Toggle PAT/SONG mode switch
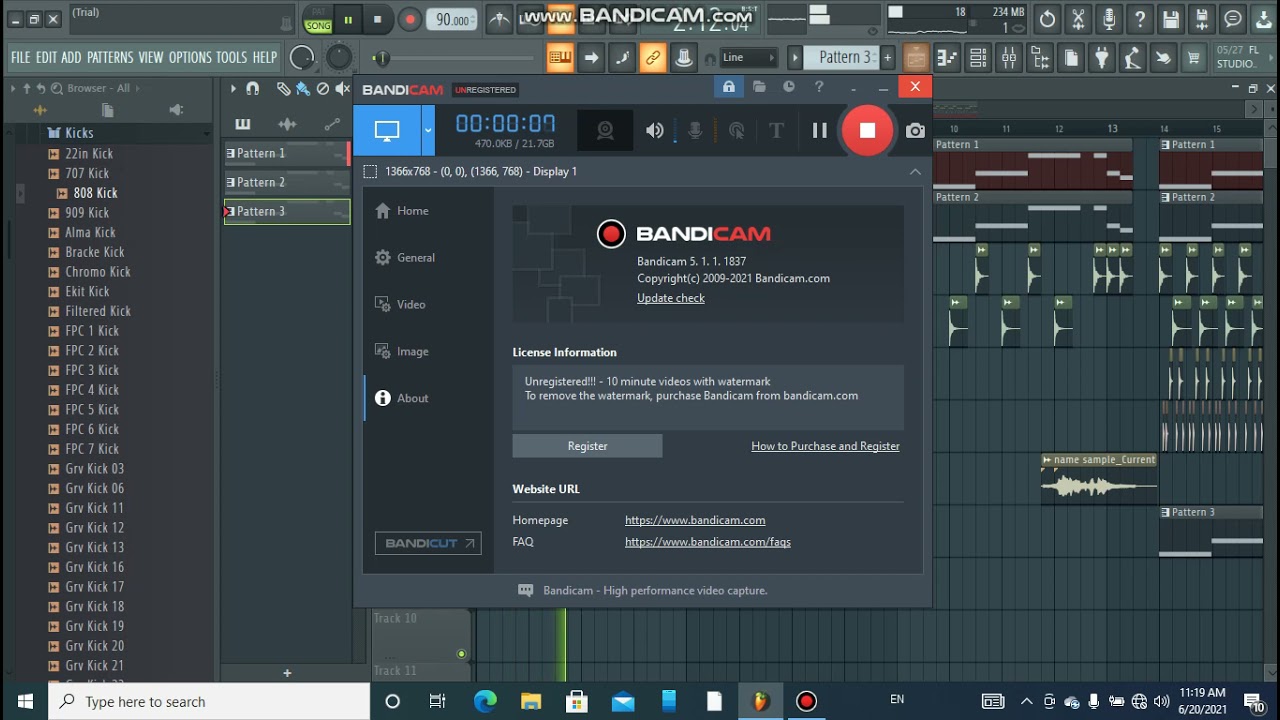The image size is (1280, 720). [318, 19]
